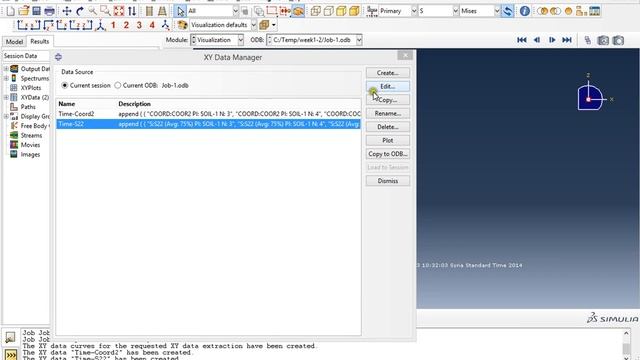640x360 pixels.
Task: Open the query information icon
Action: 525,11
